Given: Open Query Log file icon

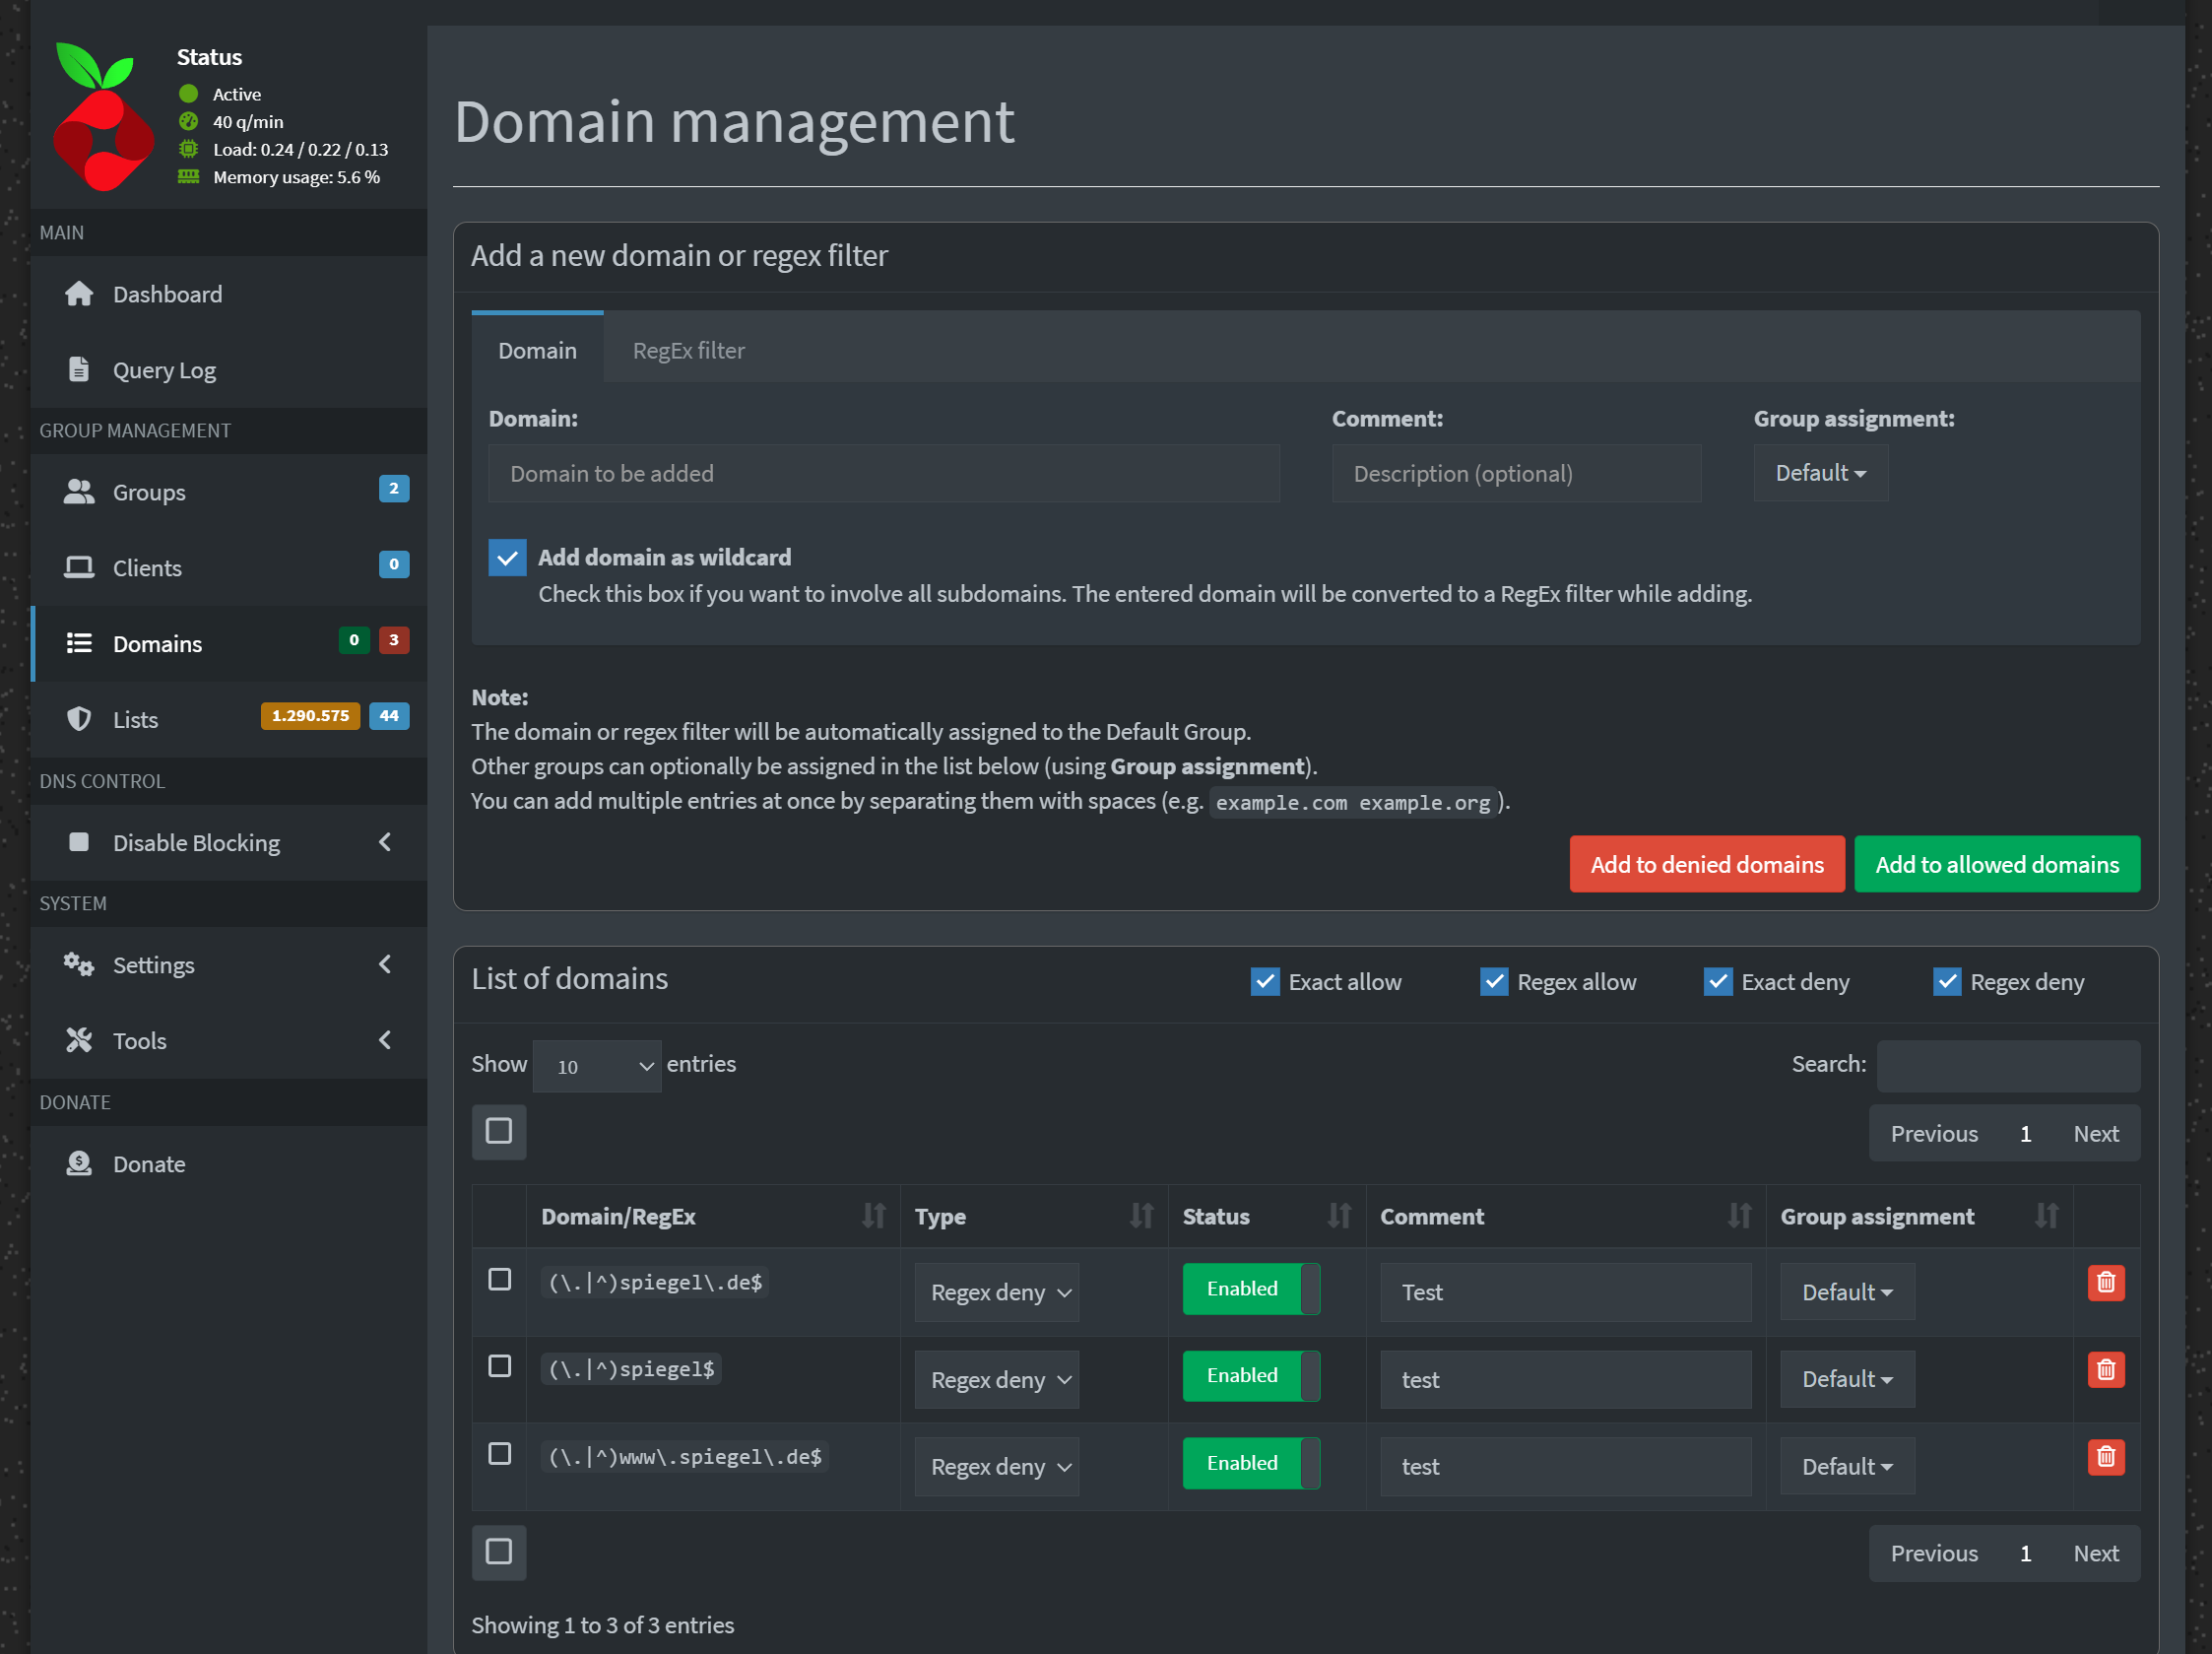Looking at the screenshot, I should point(79,370).
